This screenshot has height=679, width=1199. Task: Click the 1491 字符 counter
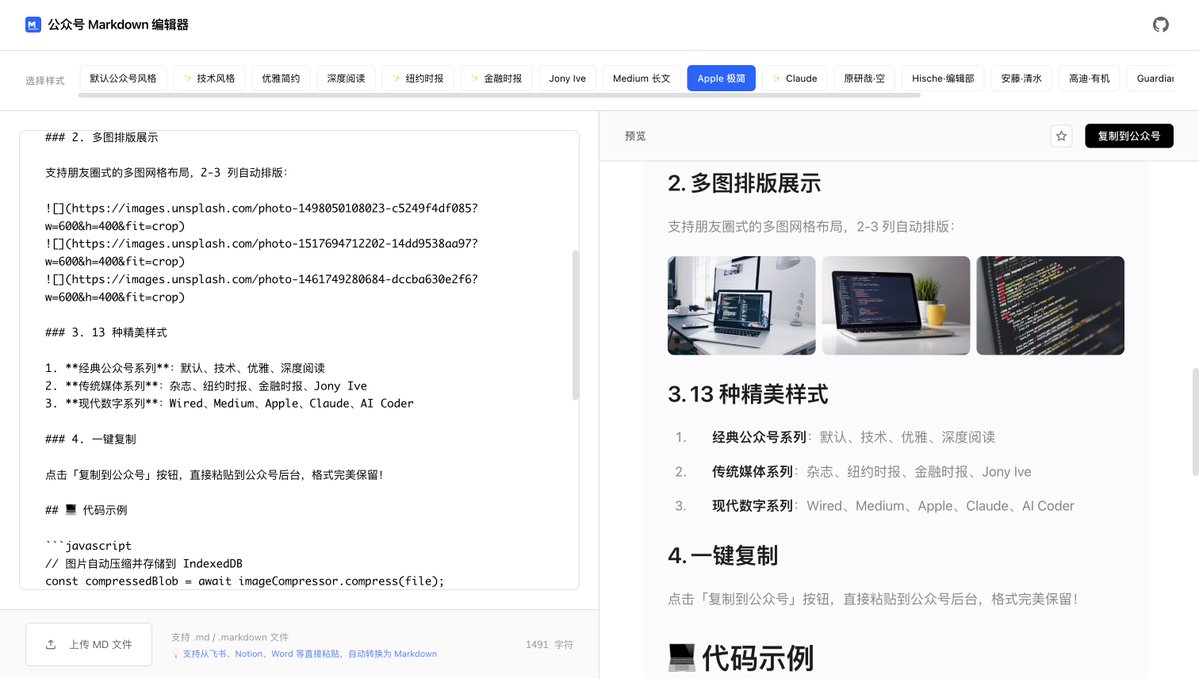[549, 645]
